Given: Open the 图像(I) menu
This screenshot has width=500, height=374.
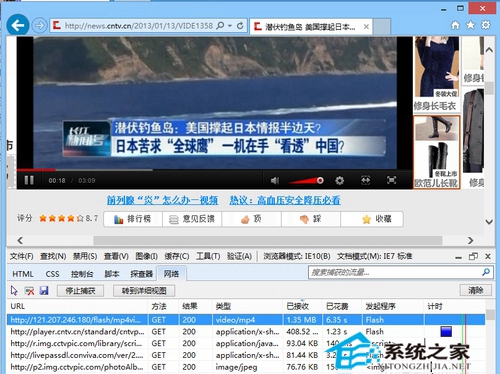Looking at the screenshot, I should 147,256.
